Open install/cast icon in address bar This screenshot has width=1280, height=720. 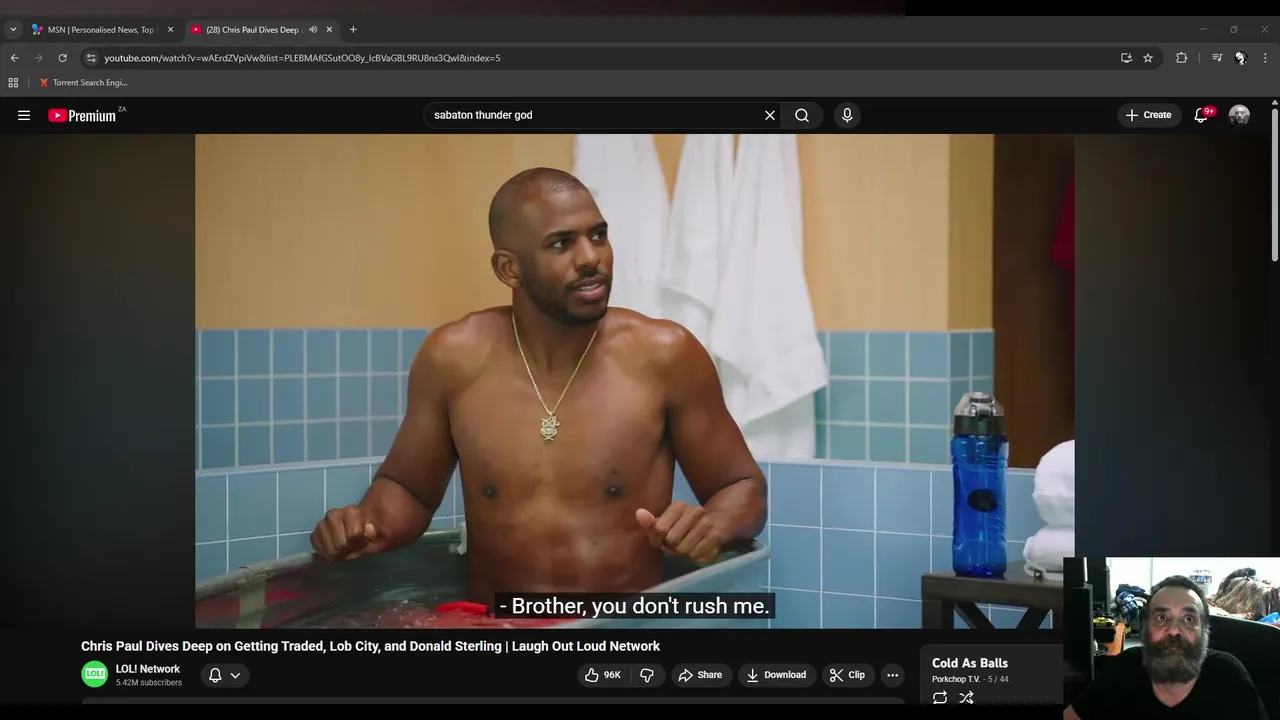click(1126, 58)
